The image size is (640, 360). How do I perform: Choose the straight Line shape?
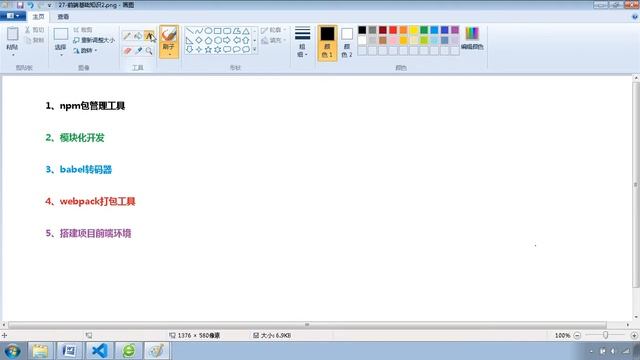[x=189, y=31]
